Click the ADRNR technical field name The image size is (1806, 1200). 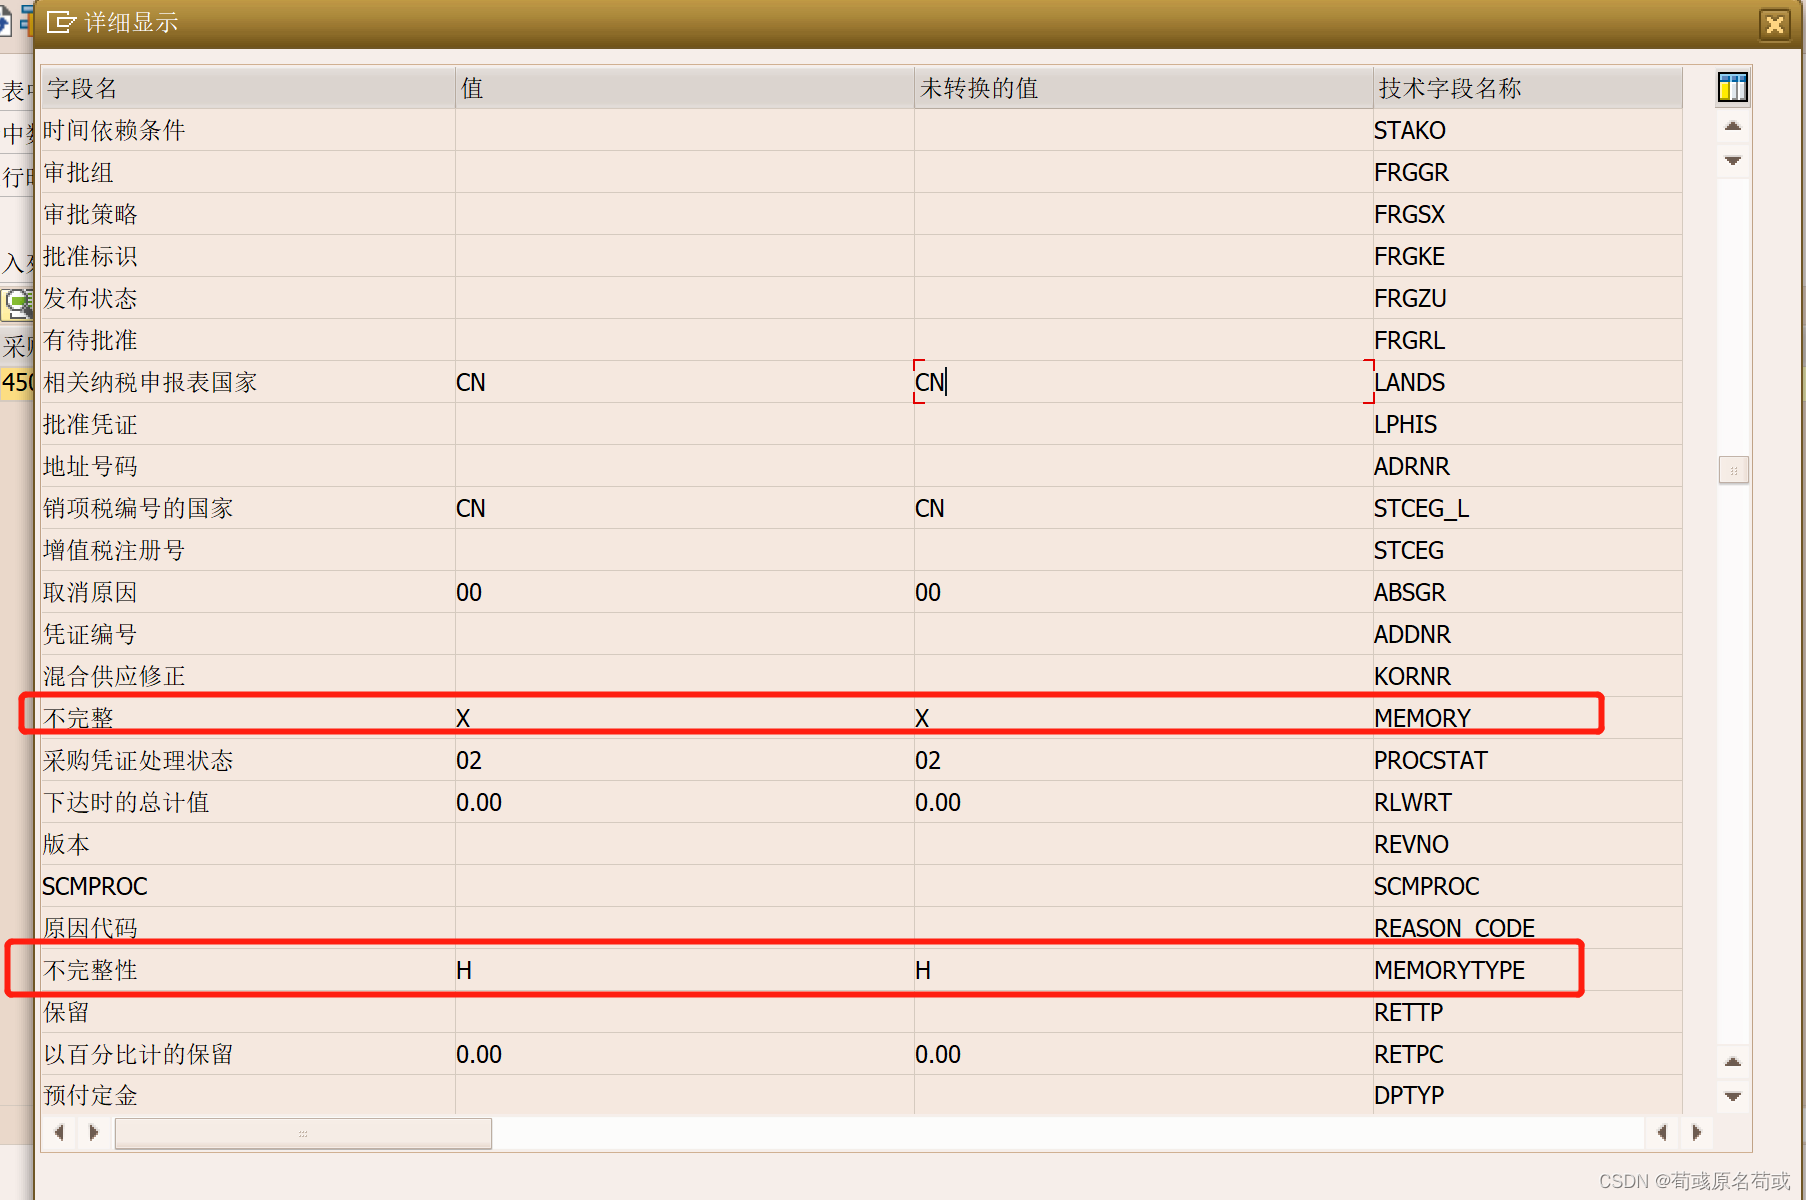pyautogui.click(x=1412, y=466)
